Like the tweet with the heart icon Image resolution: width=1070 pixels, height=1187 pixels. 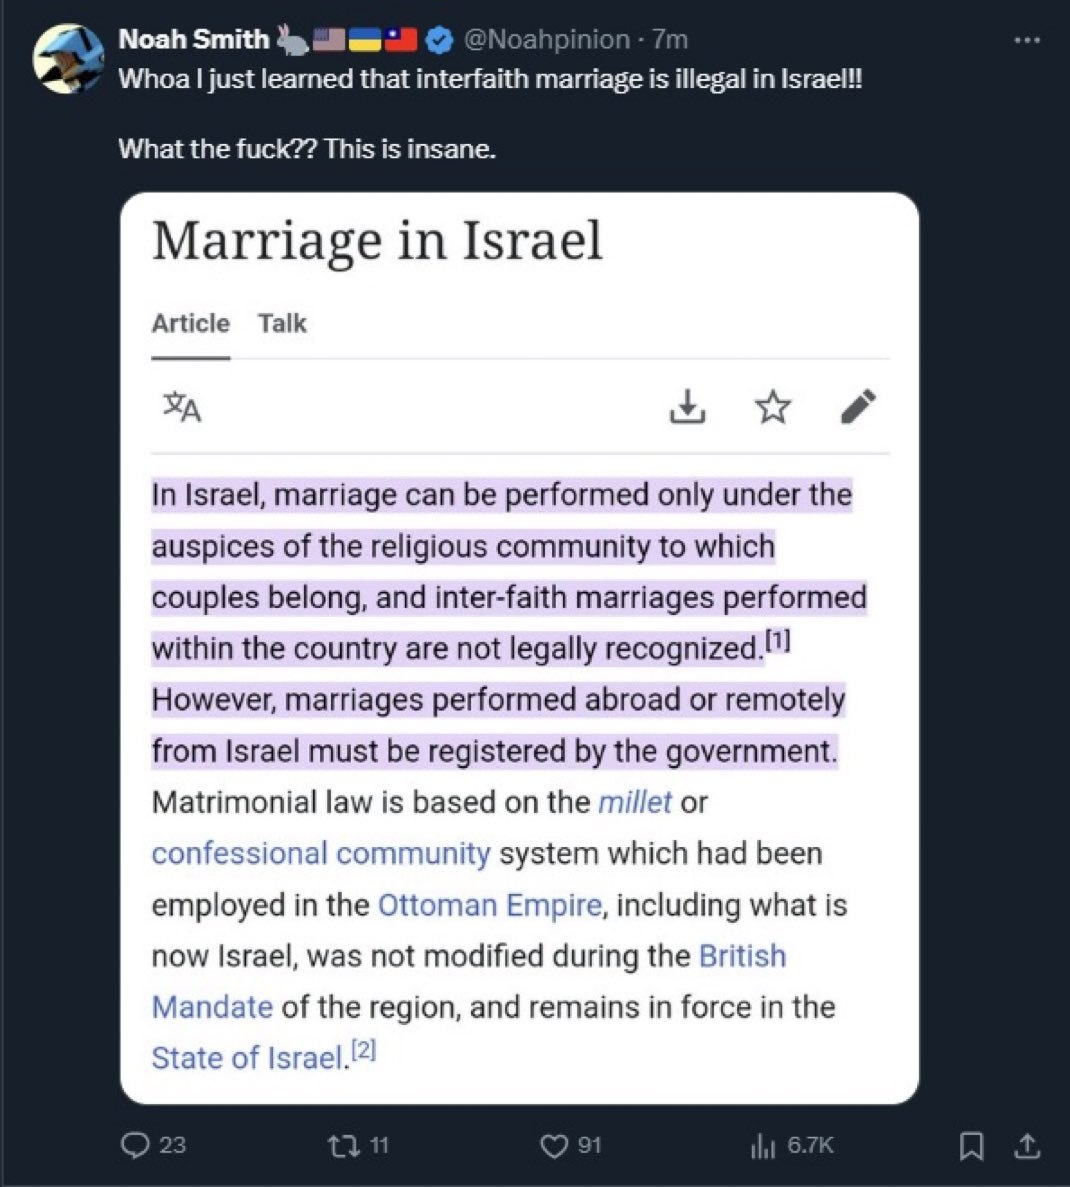click(554, 1145)
